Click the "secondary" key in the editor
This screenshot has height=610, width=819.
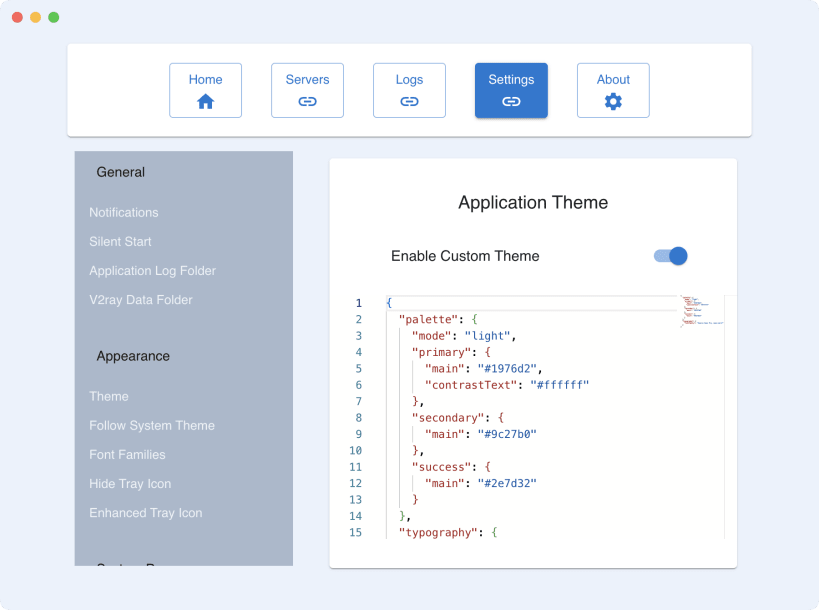tap(448, 418)
